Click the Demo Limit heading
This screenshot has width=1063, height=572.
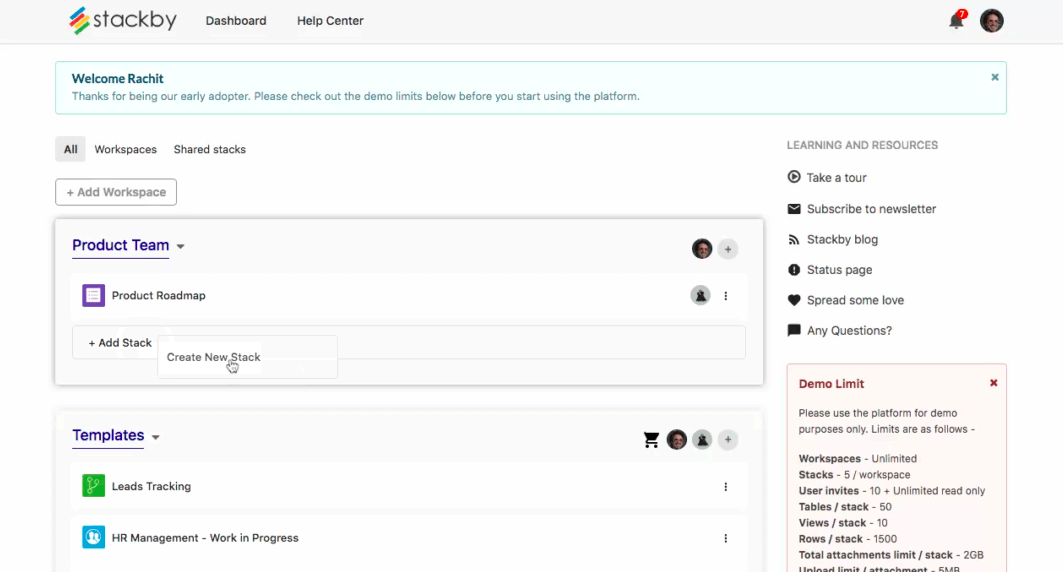tap(831, 384)
